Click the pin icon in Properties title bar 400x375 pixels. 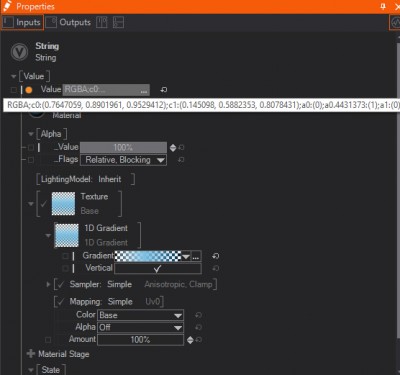(x=383, y=6)
